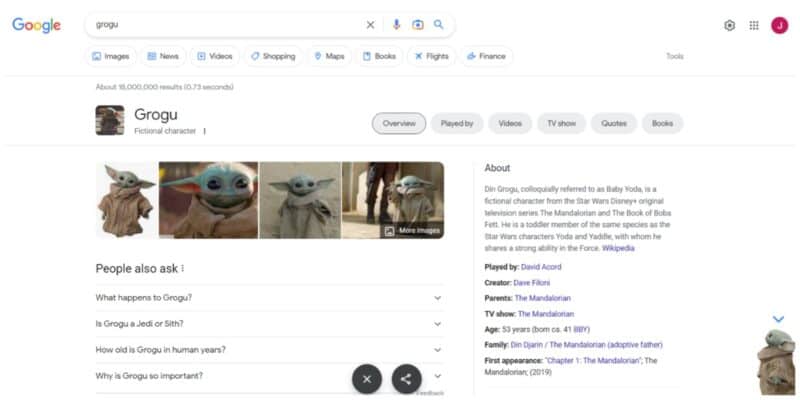Screen dimensions: 800x400
Task: Open search by image camera icon
Action: [418, 24]
